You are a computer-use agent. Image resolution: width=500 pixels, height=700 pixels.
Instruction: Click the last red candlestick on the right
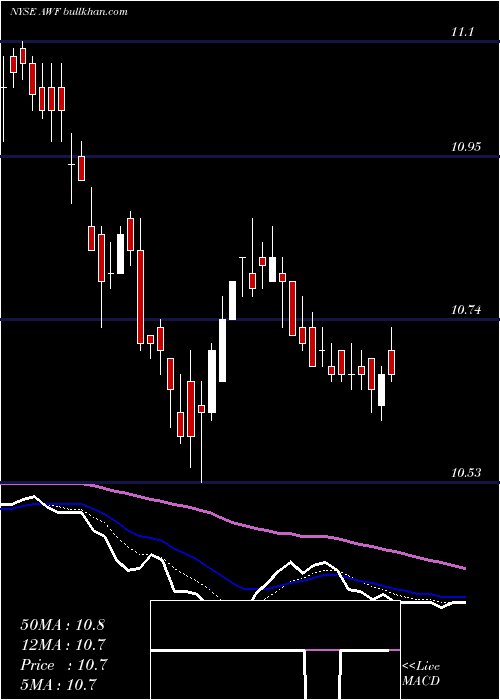coord(392,362)
